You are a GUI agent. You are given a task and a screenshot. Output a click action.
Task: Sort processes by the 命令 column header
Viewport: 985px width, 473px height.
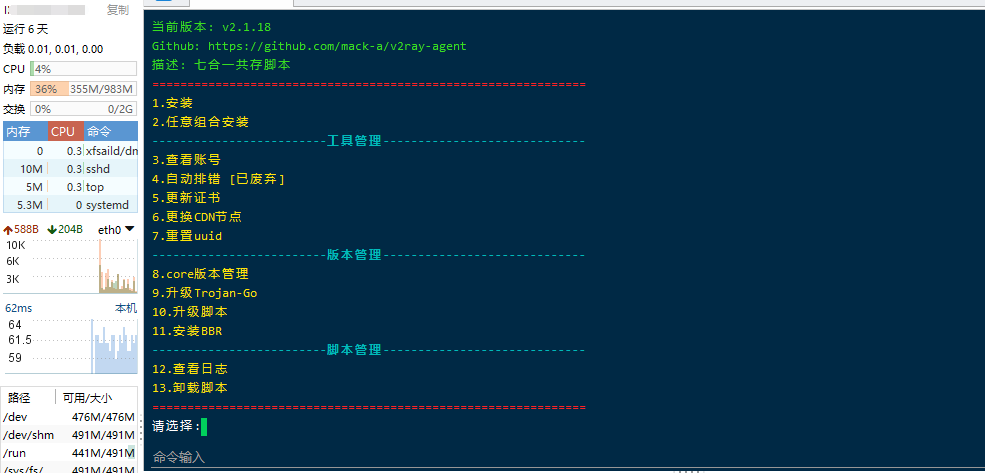click(111, 131)
